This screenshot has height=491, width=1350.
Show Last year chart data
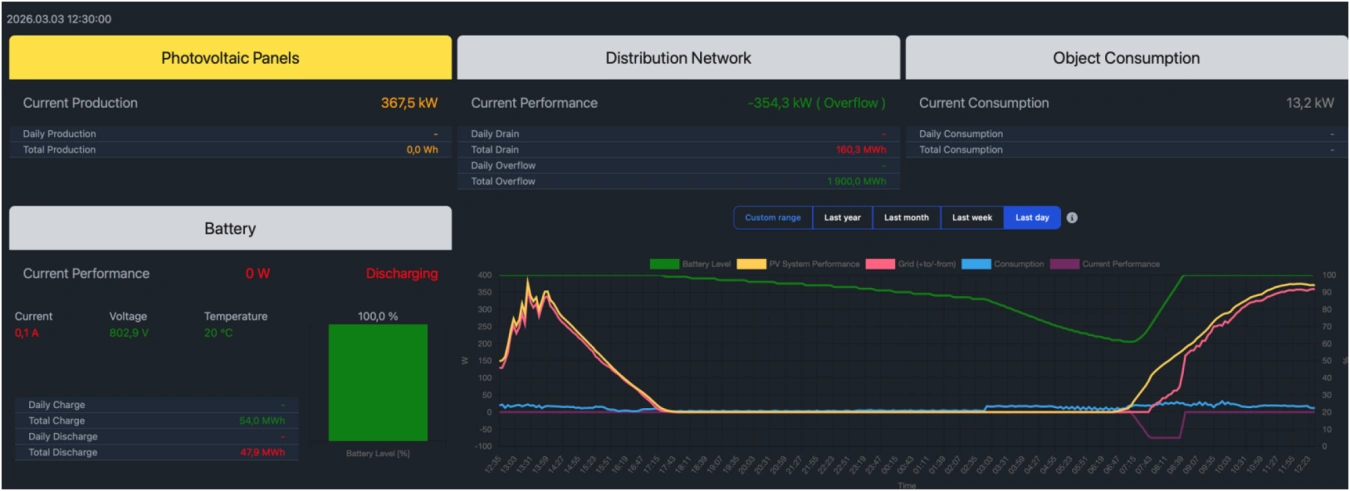coord(842,218)
